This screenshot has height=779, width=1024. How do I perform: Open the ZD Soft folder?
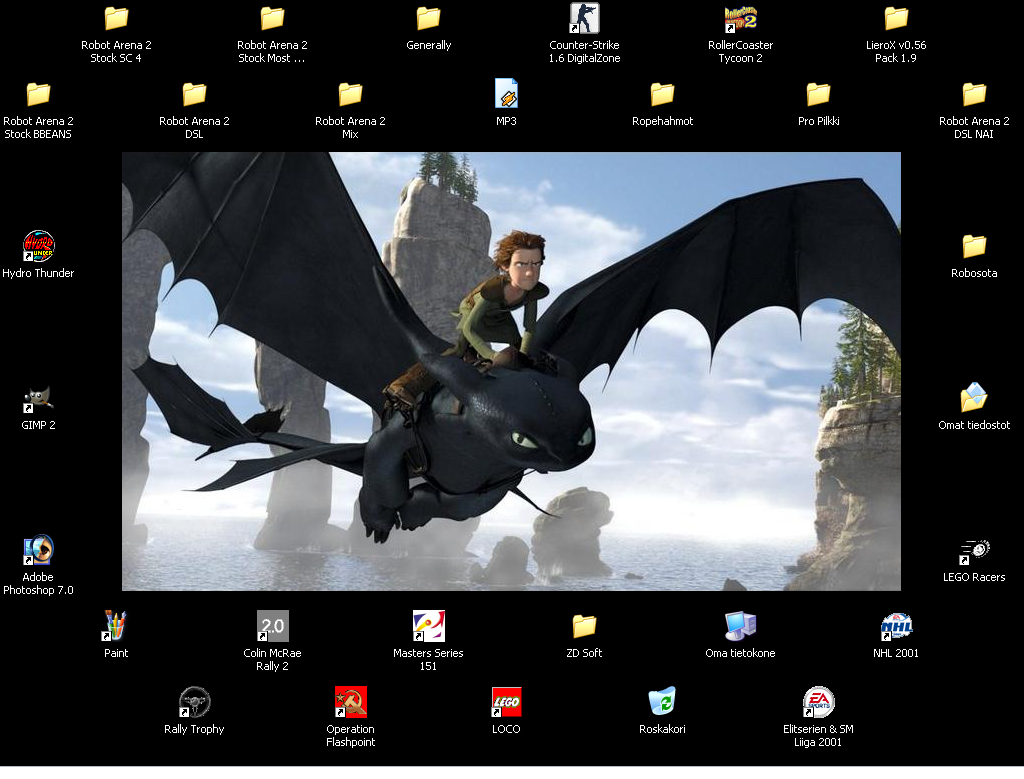tap(584, 626)
